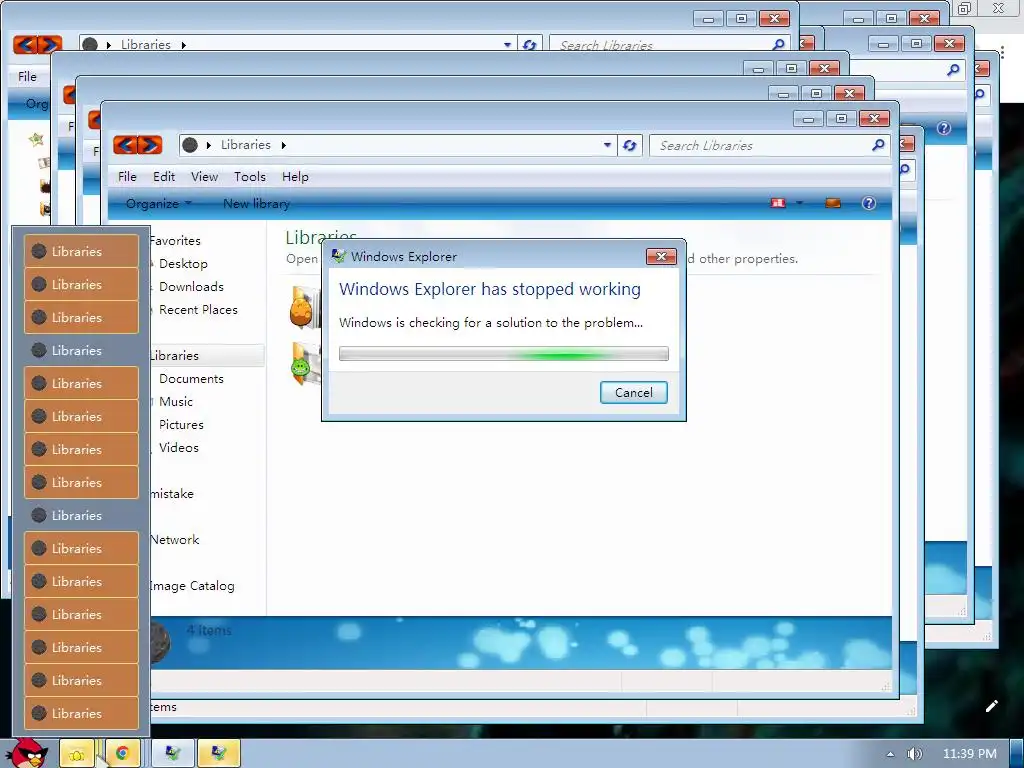The height and width of the screenshot is (768, 1024).
Task: Open Desktop in the navigation pane
Action: coord(183,263)
